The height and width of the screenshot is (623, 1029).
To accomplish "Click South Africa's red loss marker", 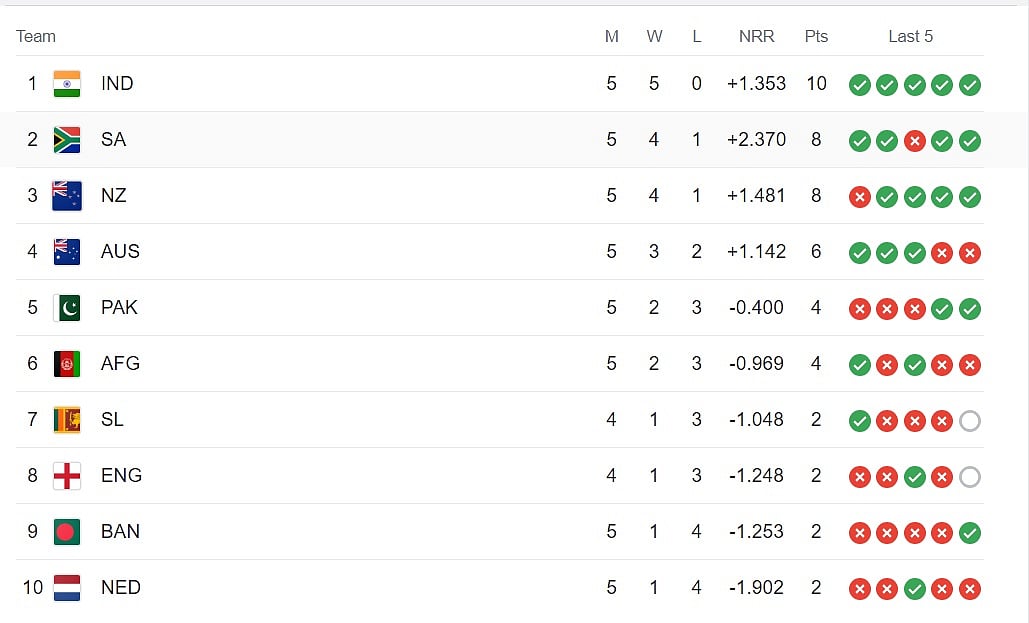I will click(914, 141).
